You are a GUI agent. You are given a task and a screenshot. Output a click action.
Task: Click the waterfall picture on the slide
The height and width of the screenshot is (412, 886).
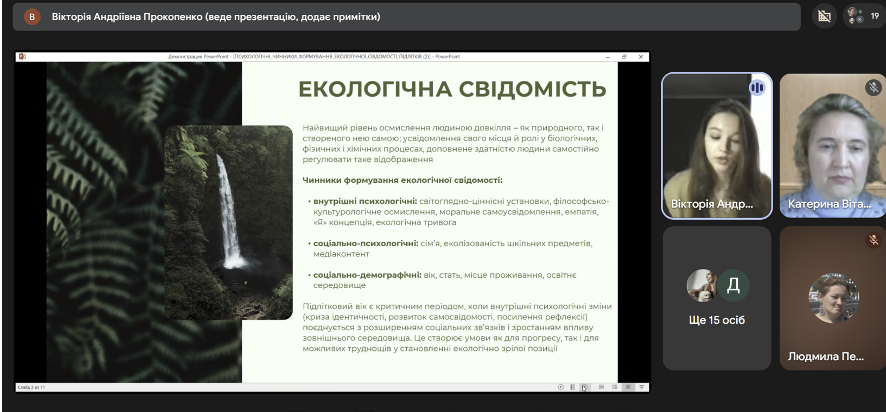tap(228, 223)
